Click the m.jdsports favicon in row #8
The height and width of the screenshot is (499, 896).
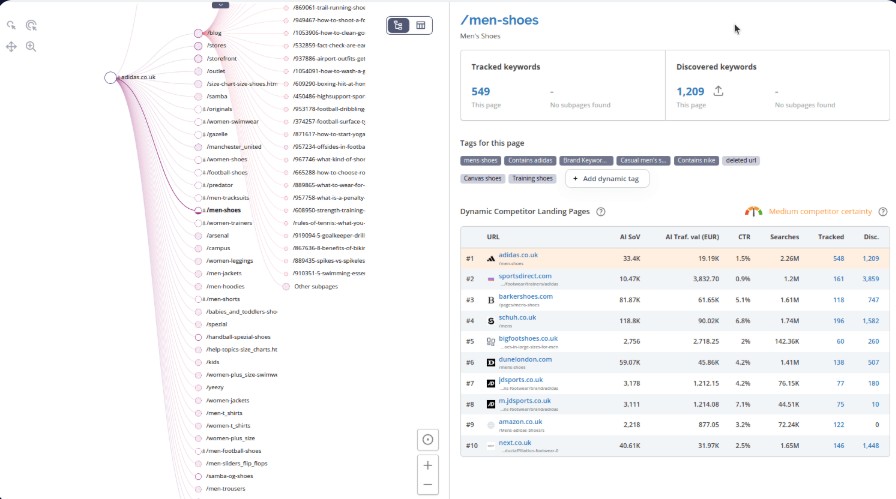[491, 404]
